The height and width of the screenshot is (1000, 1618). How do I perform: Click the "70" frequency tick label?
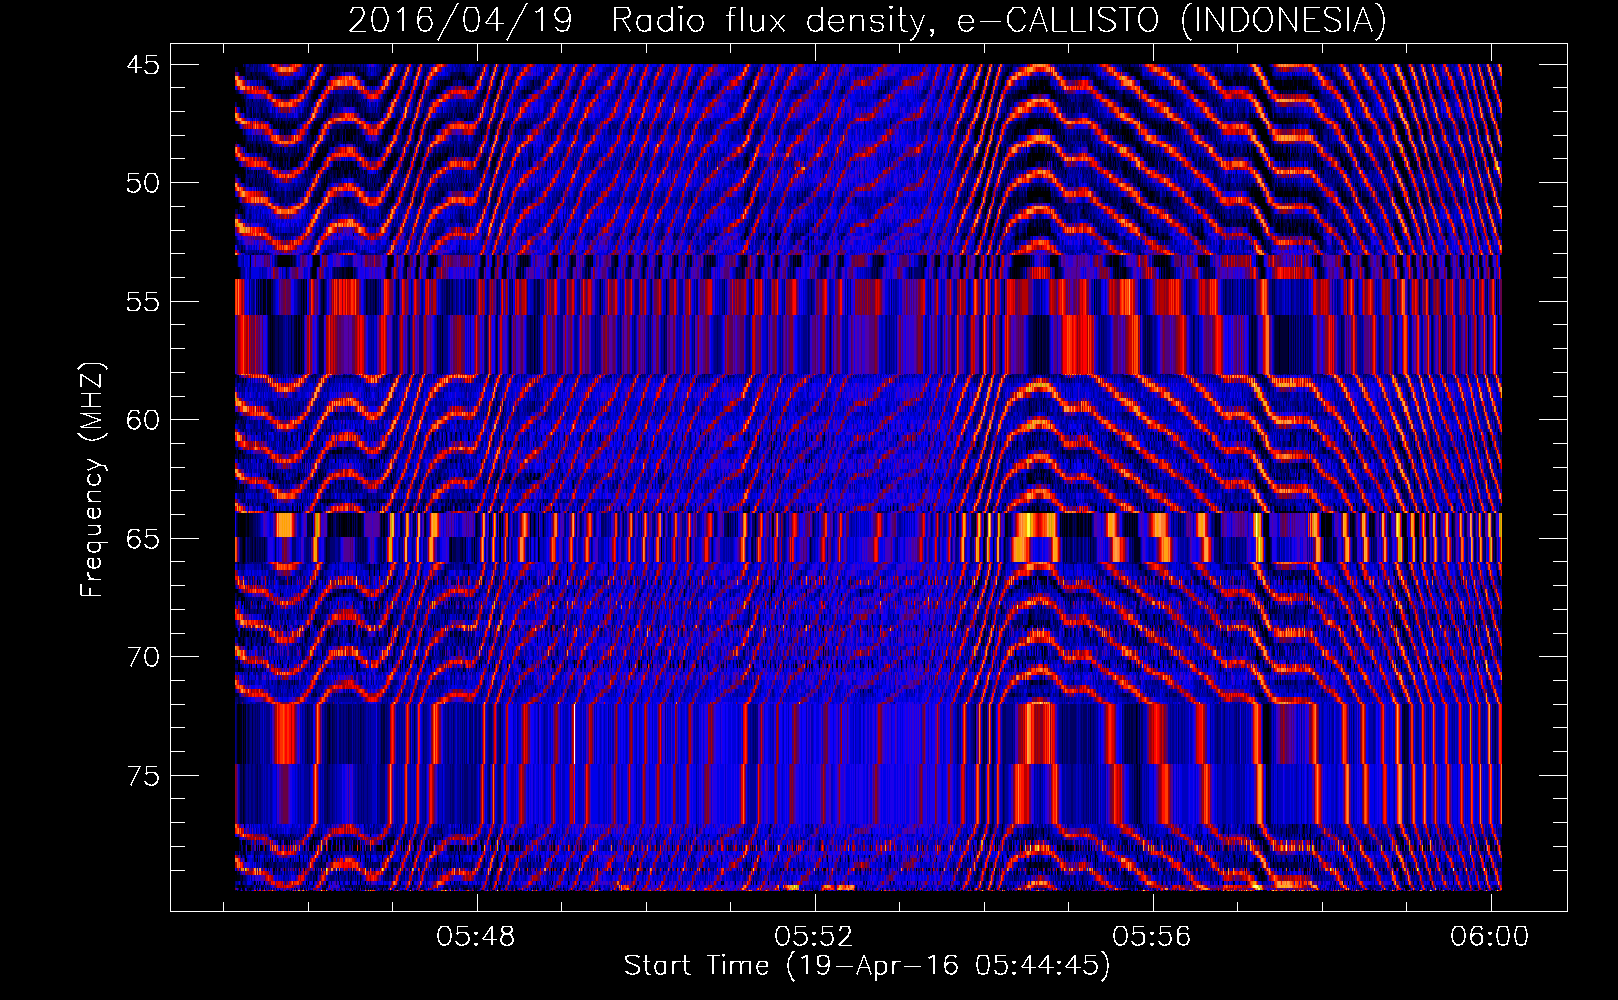pos(143,657)
